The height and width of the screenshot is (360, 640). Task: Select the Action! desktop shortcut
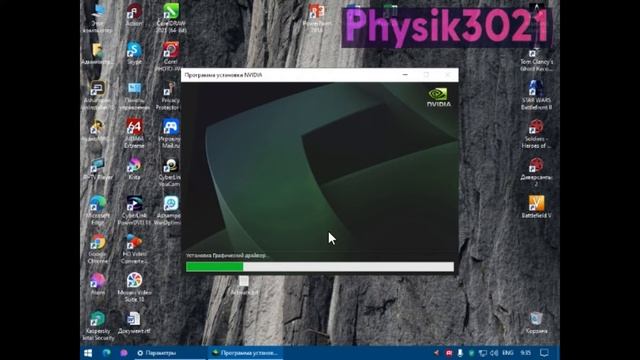click(x=134, y=15)
